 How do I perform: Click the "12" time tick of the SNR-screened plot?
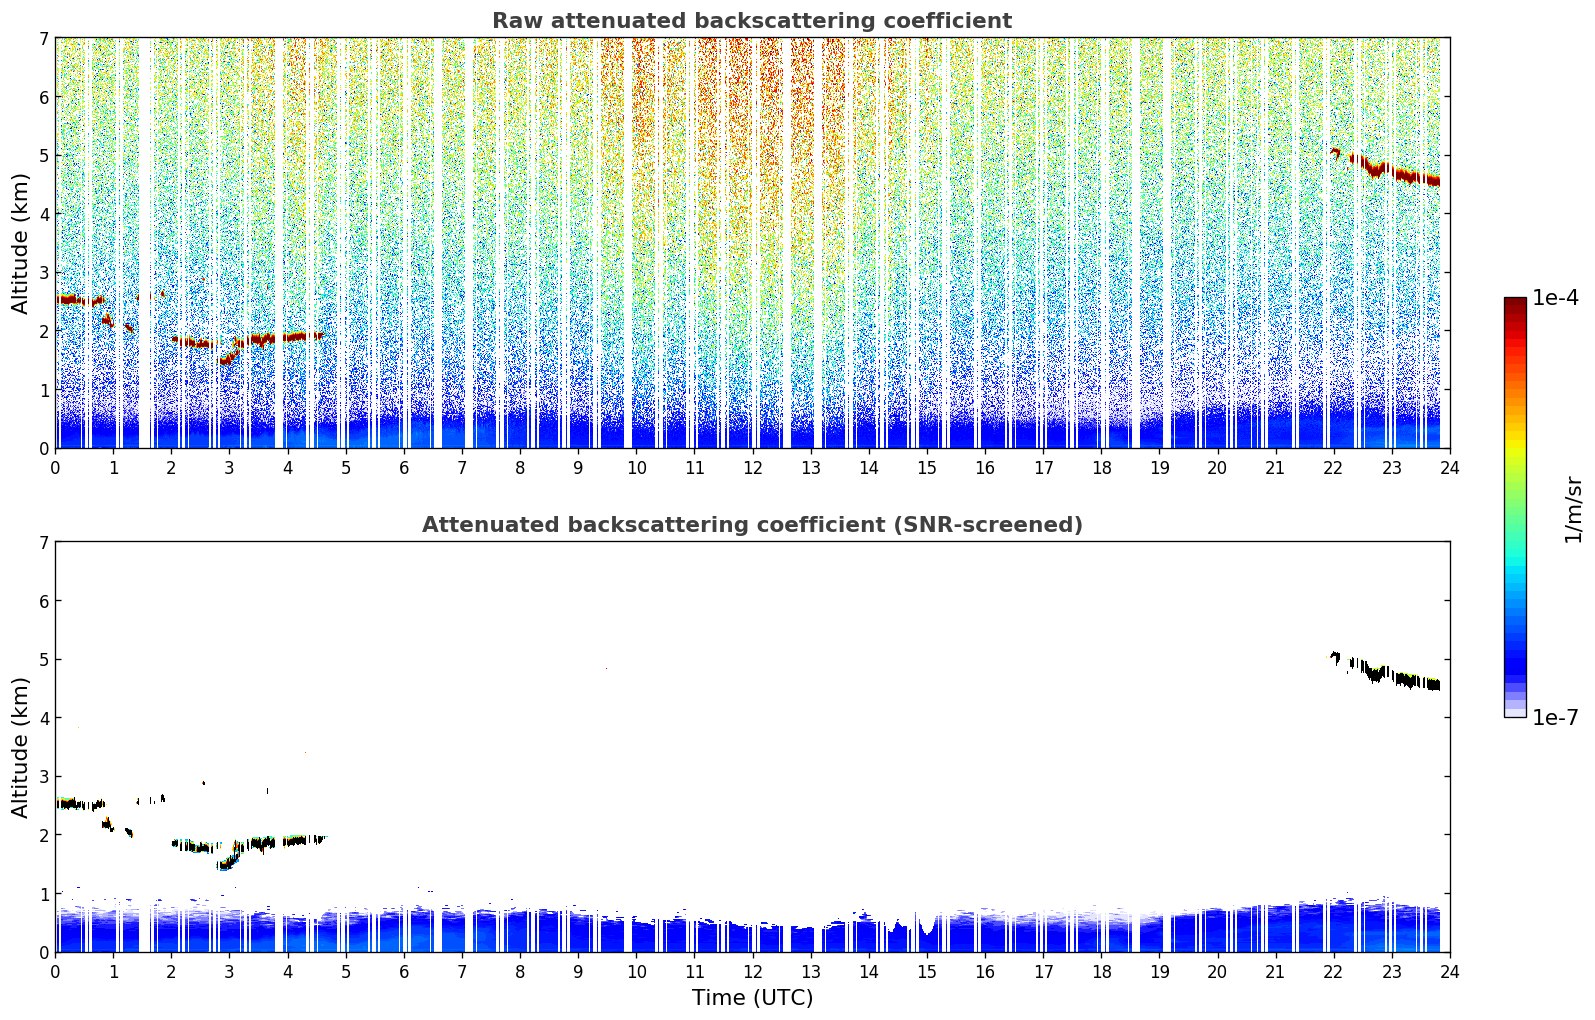(x=752, y=971)
